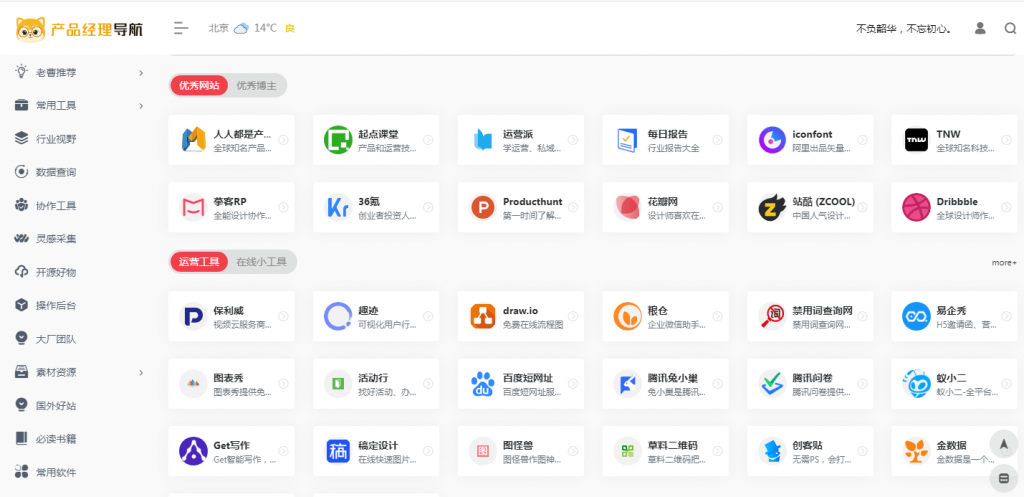Image resolution: width=1024 pixels, height=497 pixels.
Task: Click the 草料二维码 green QR icon
Action: tap(628, 451)
